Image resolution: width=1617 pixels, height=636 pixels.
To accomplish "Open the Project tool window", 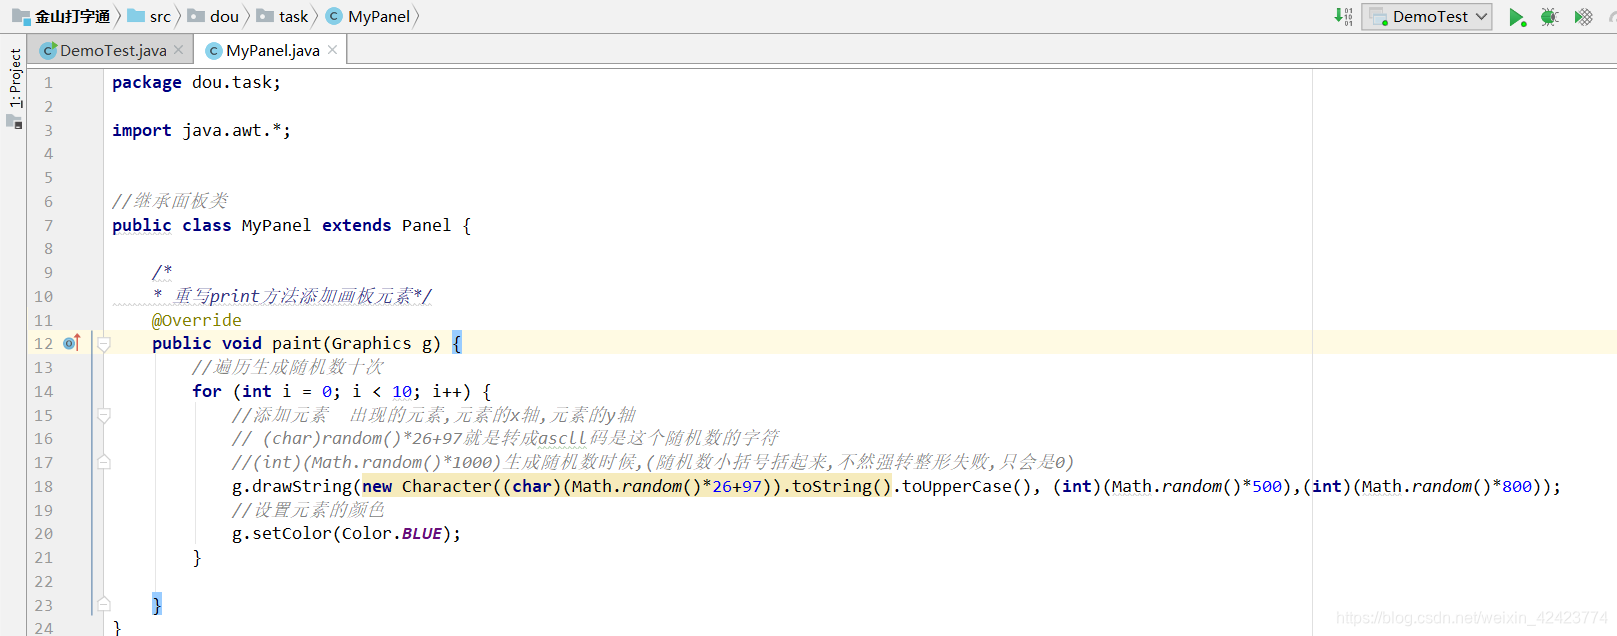I will [15, 77].
